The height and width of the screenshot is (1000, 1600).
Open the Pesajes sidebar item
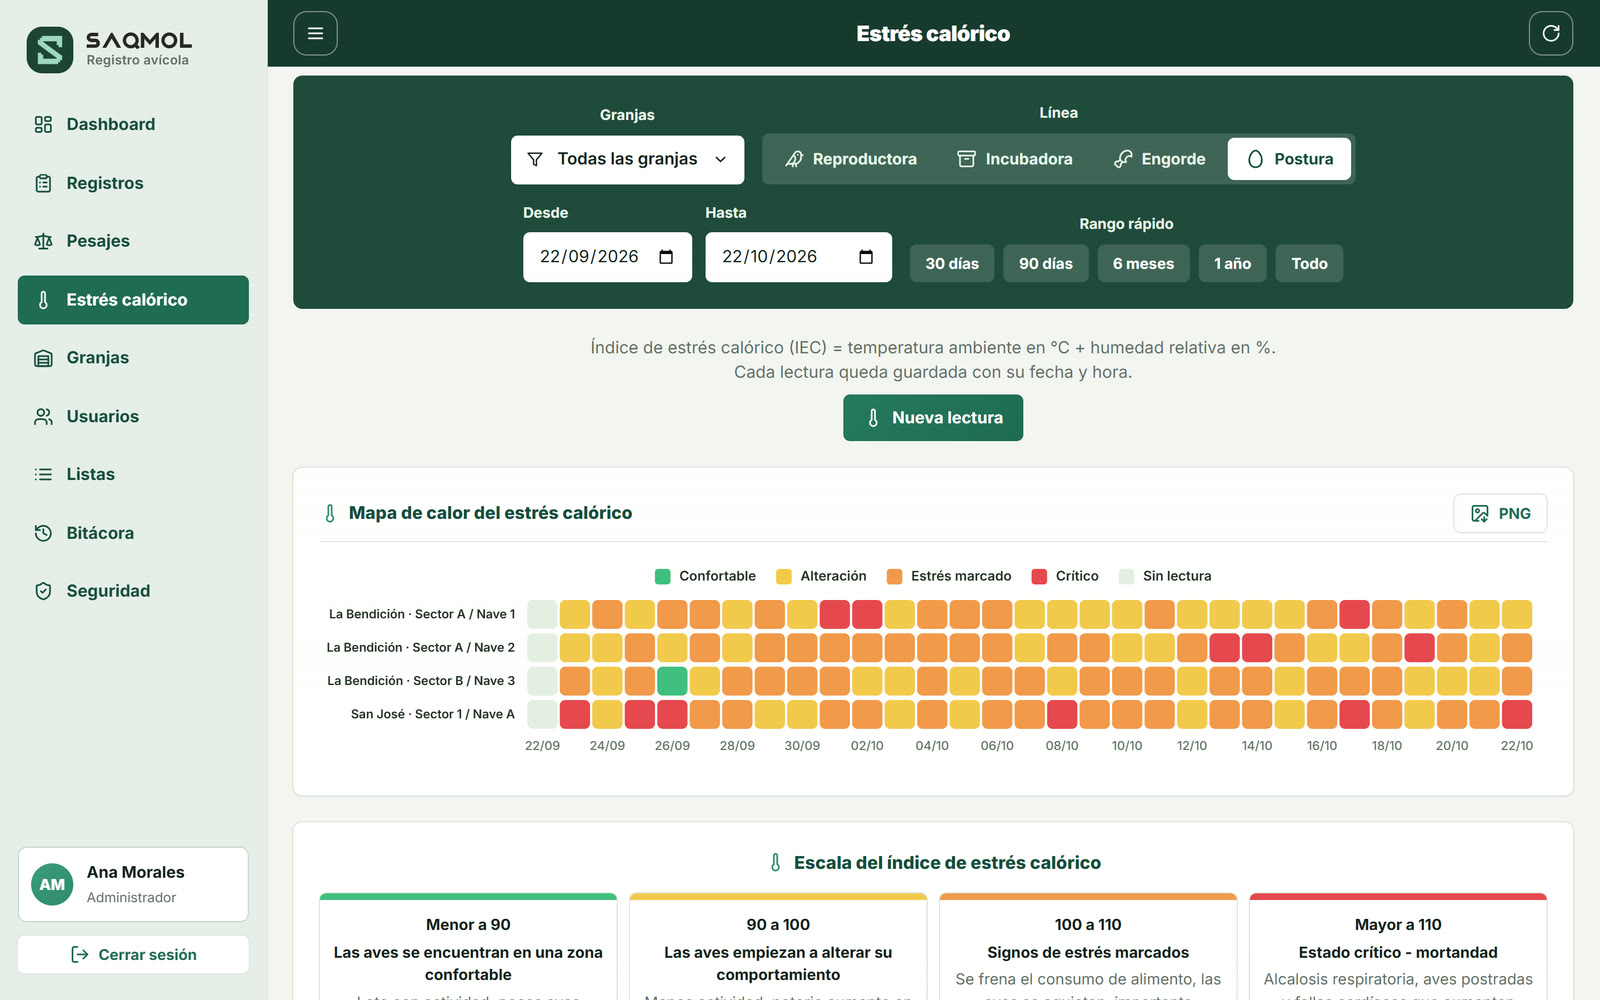pos(133,241)
